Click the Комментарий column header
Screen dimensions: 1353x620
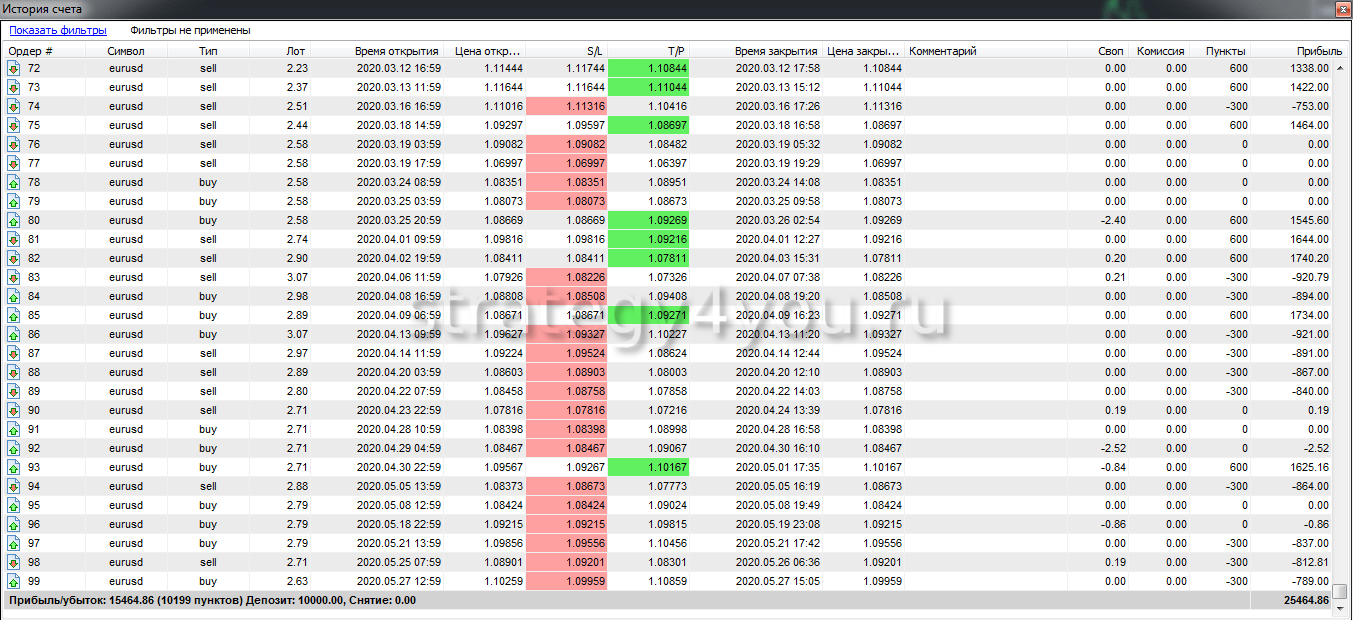coord(942,51)
